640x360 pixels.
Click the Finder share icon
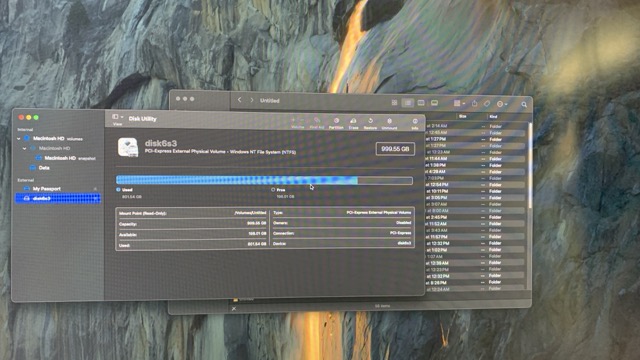474,104
